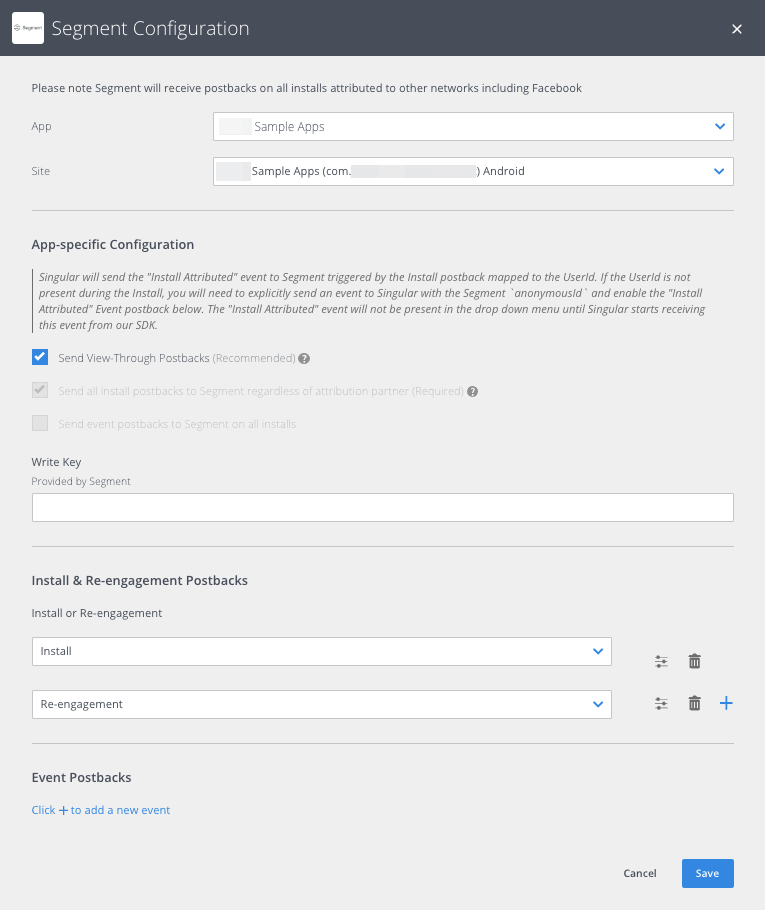Delete the Re-engagement postback row
Image resolution: width=765 pixels, height=910 pixels.
(x=694, y=704)
